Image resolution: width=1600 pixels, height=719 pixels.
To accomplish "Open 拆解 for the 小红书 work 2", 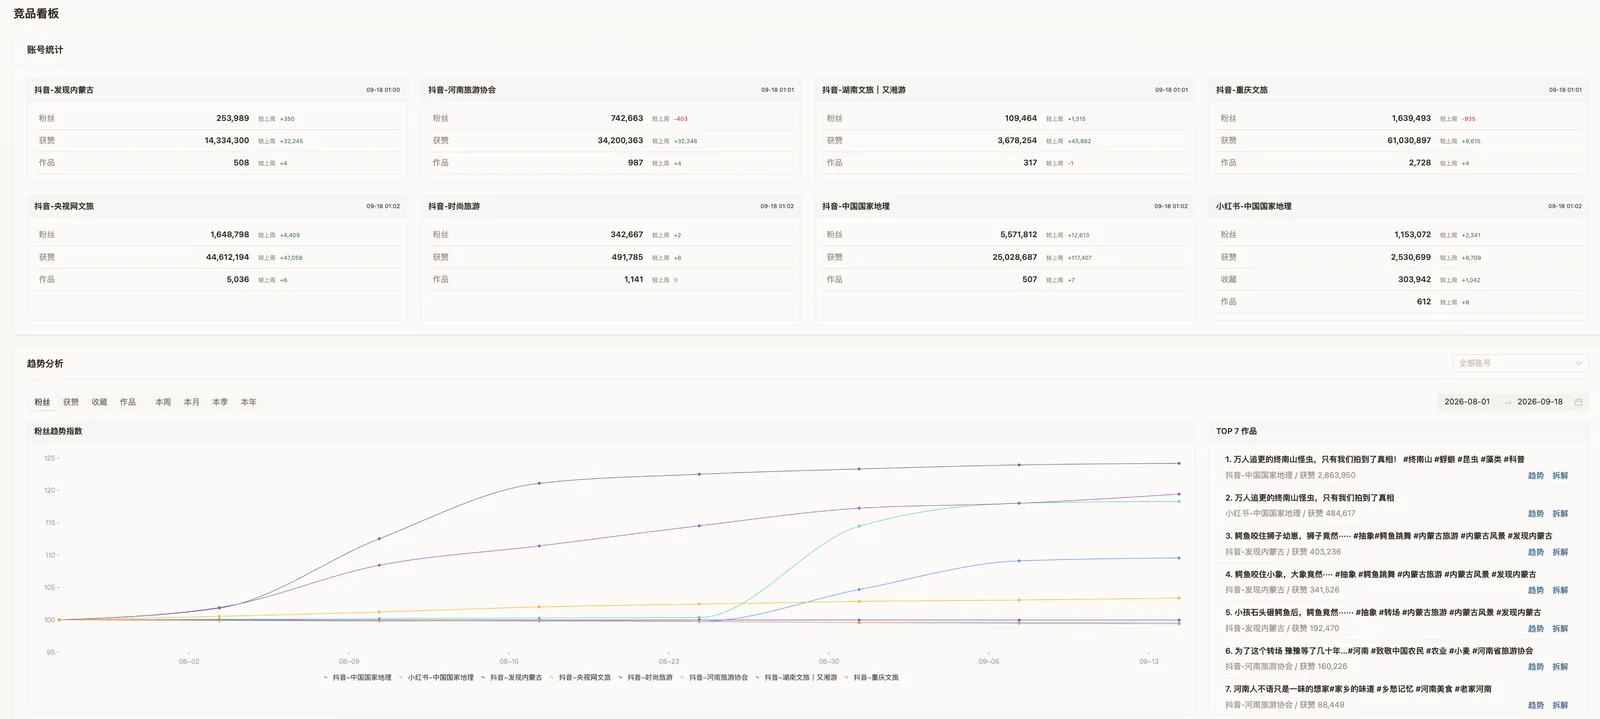I will [1560, 514].
